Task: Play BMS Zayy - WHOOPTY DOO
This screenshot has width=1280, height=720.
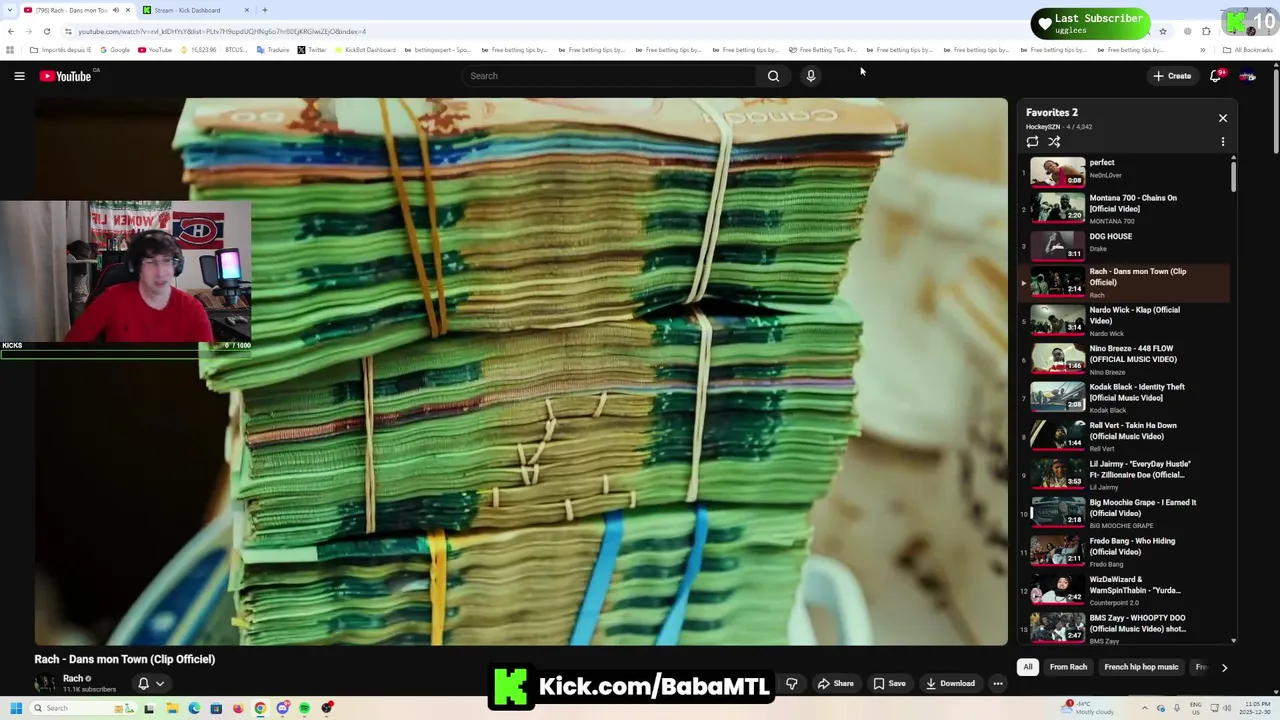Action: (1124, 628)
